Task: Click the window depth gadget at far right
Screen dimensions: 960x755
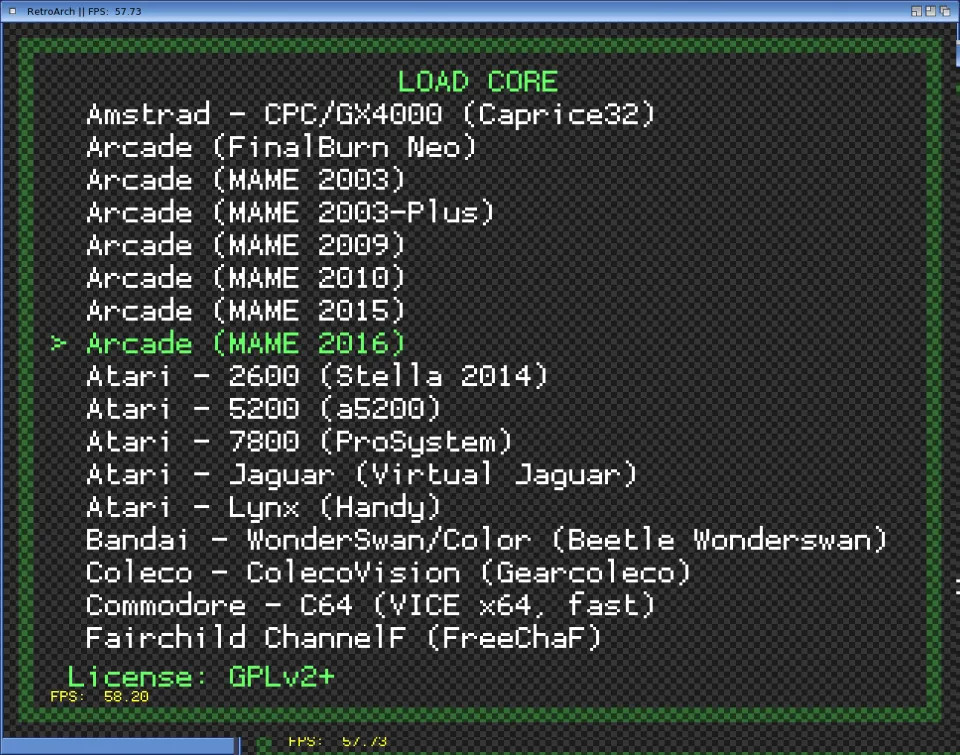Action: pyautogui.click(x=945, y=10)
